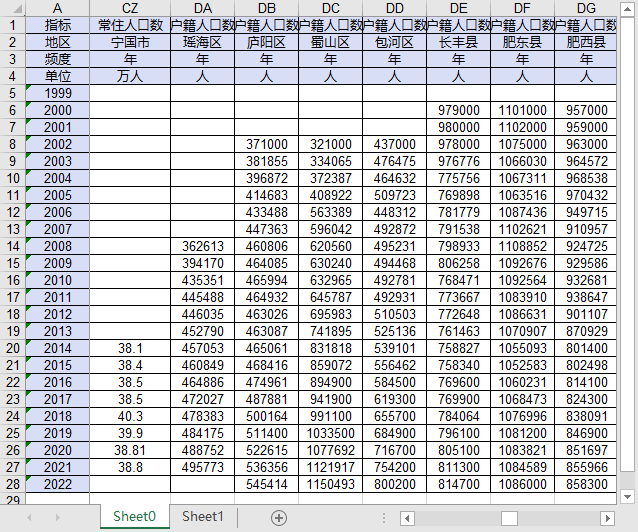Select row 28 header
This screenshot has width=638, height=532.
coord(13,484)
